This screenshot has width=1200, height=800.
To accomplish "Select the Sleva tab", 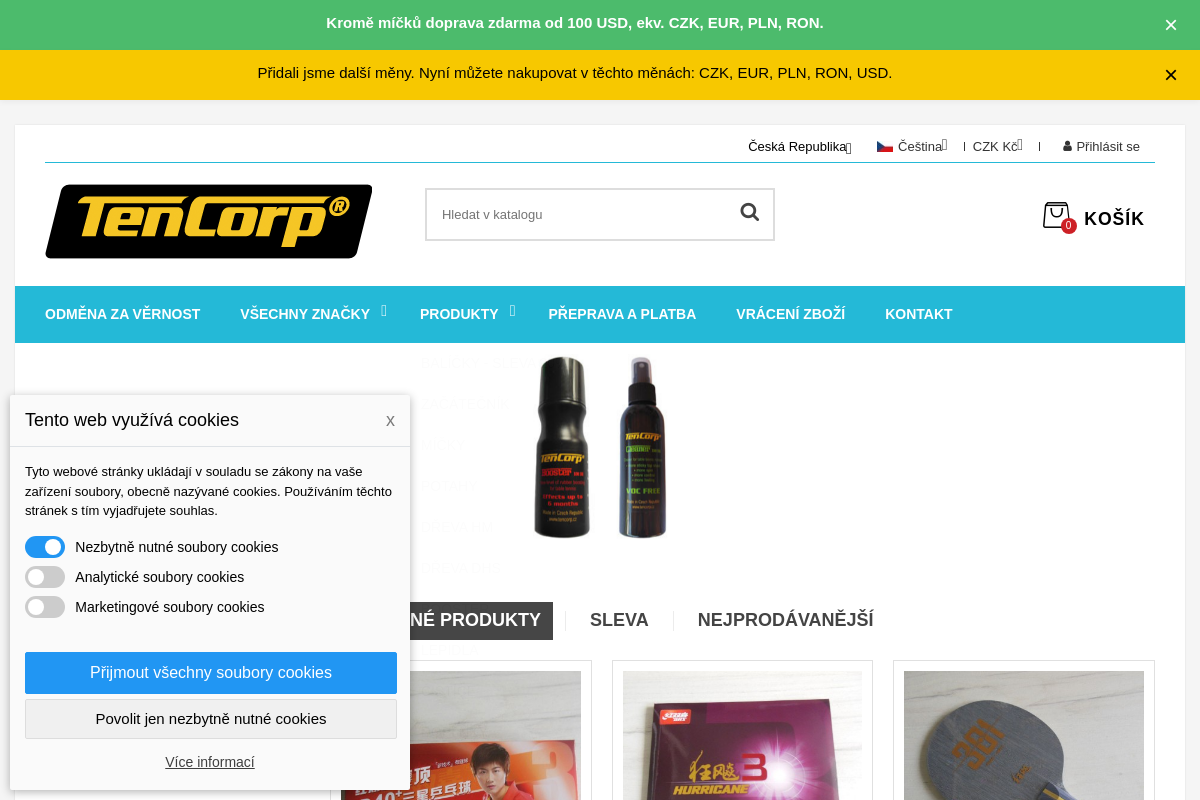I will (x=619, y=620).
